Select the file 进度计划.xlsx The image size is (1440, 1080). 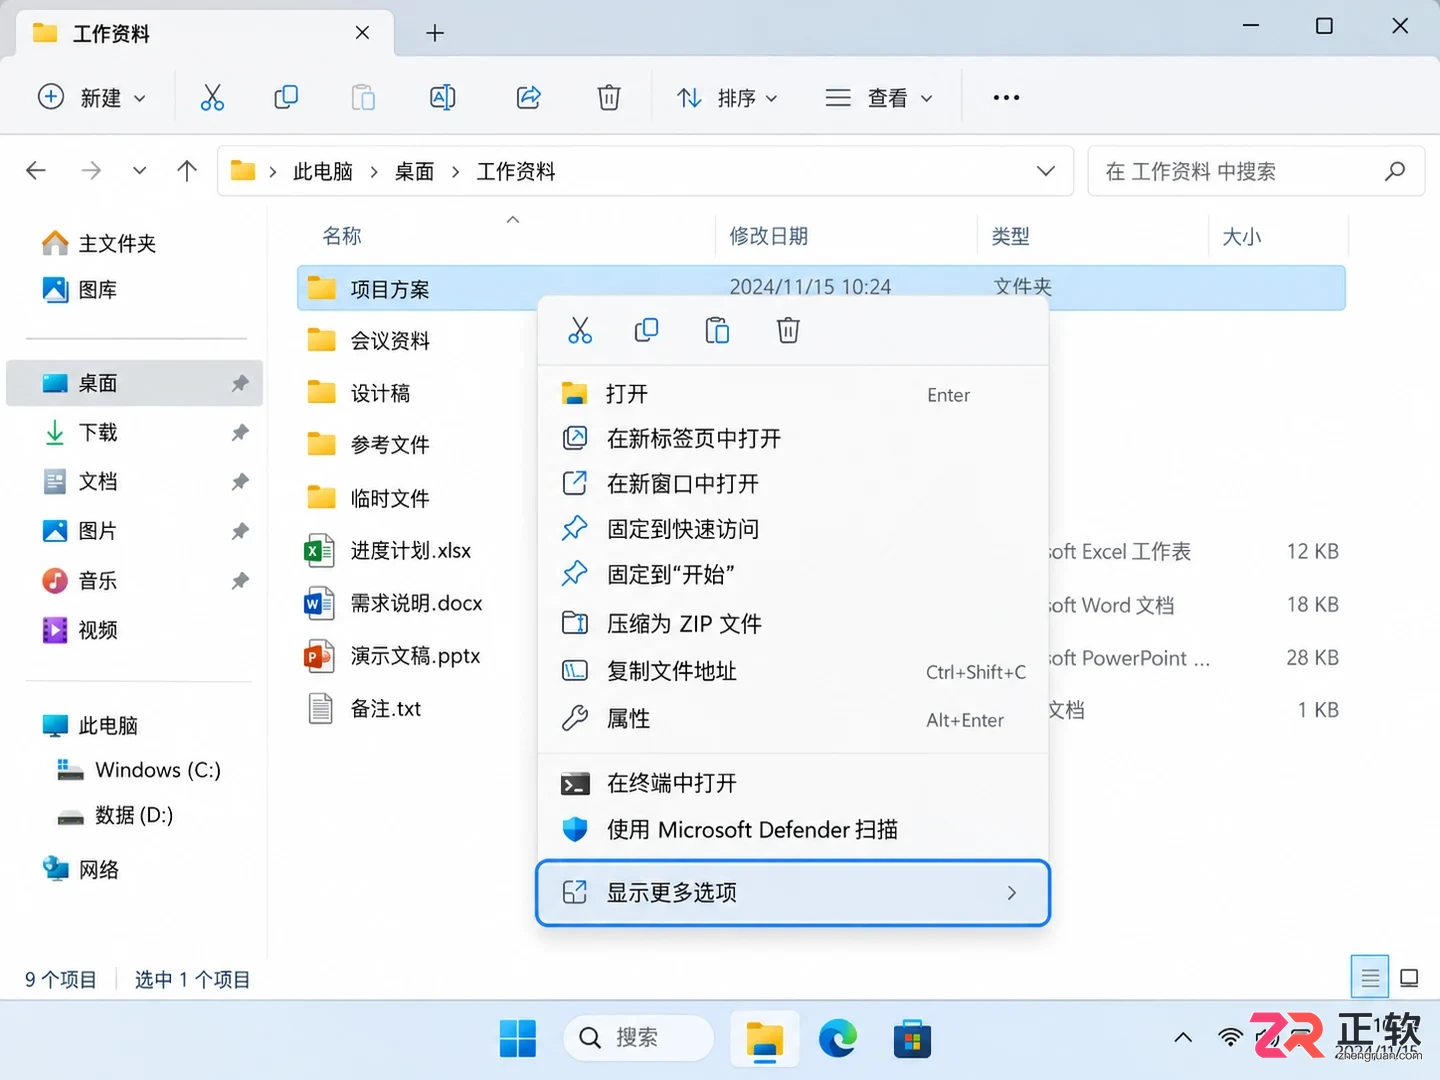click(410, 551)
